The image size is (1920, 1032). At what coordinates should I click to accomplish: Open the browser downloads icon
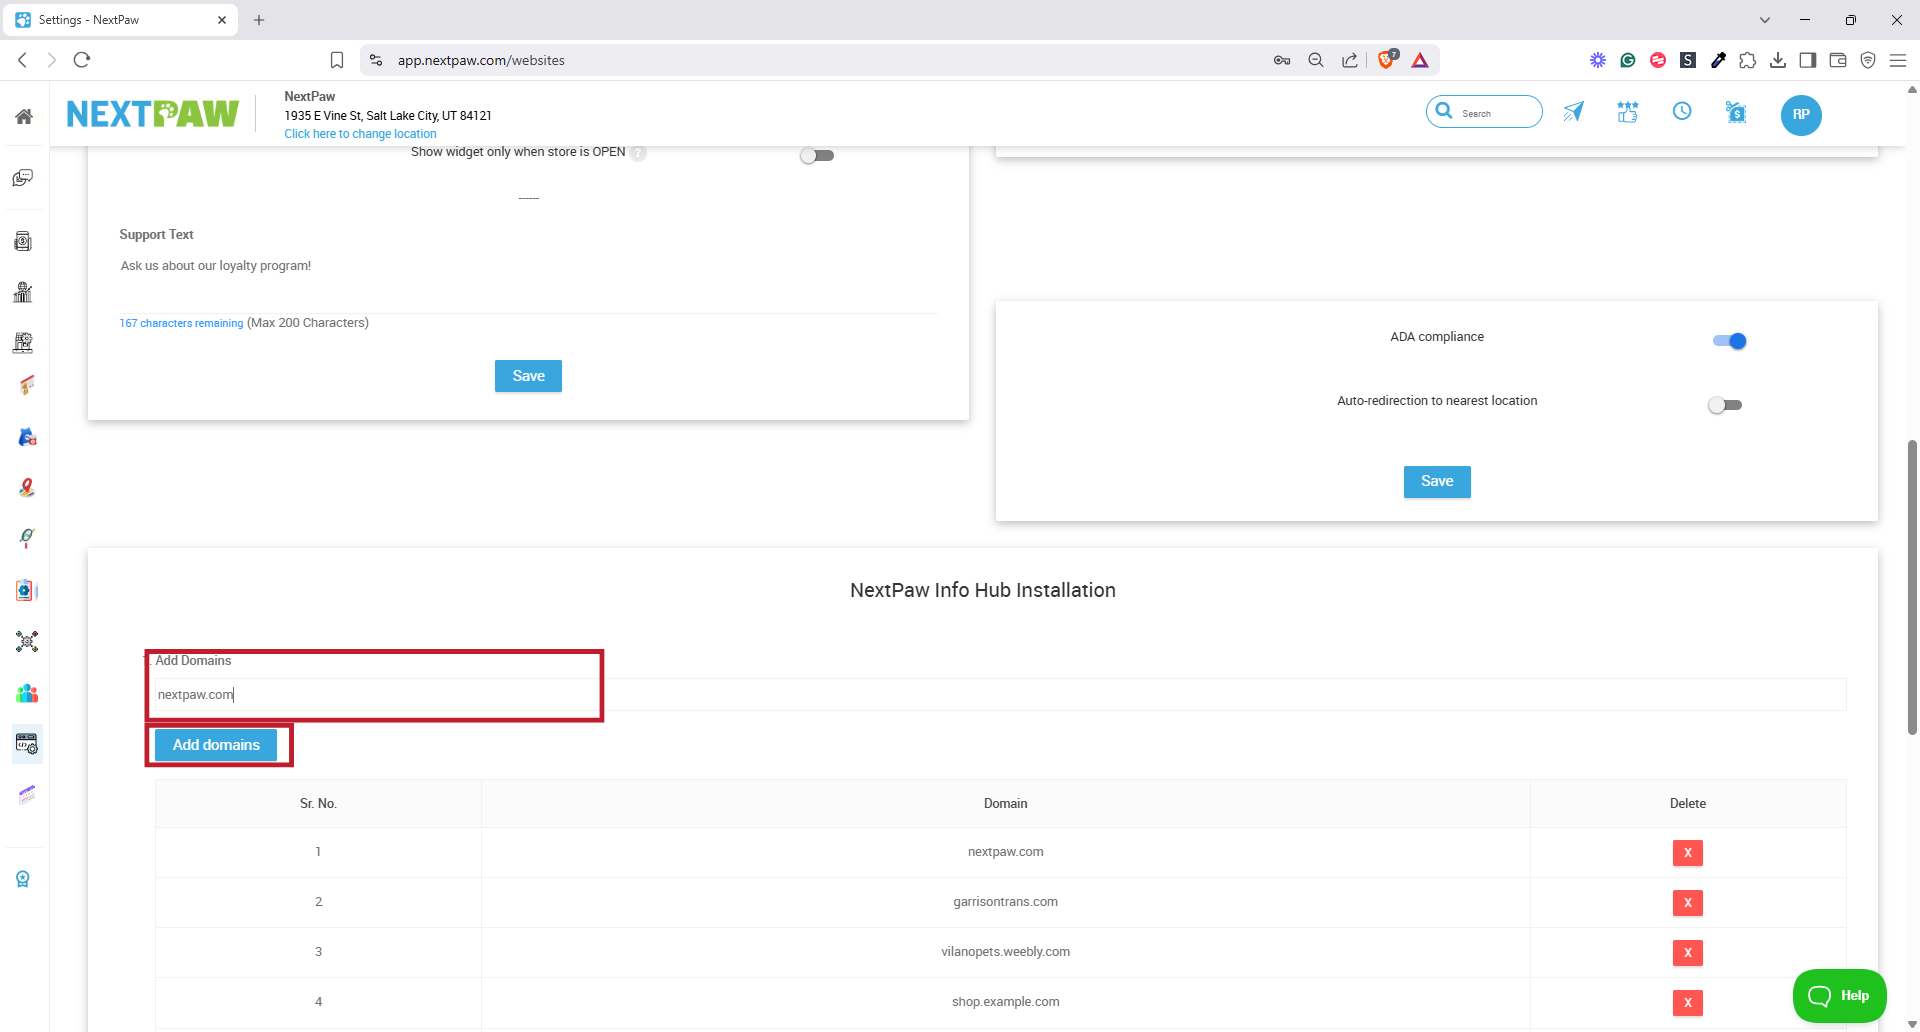pos(1778,60)
